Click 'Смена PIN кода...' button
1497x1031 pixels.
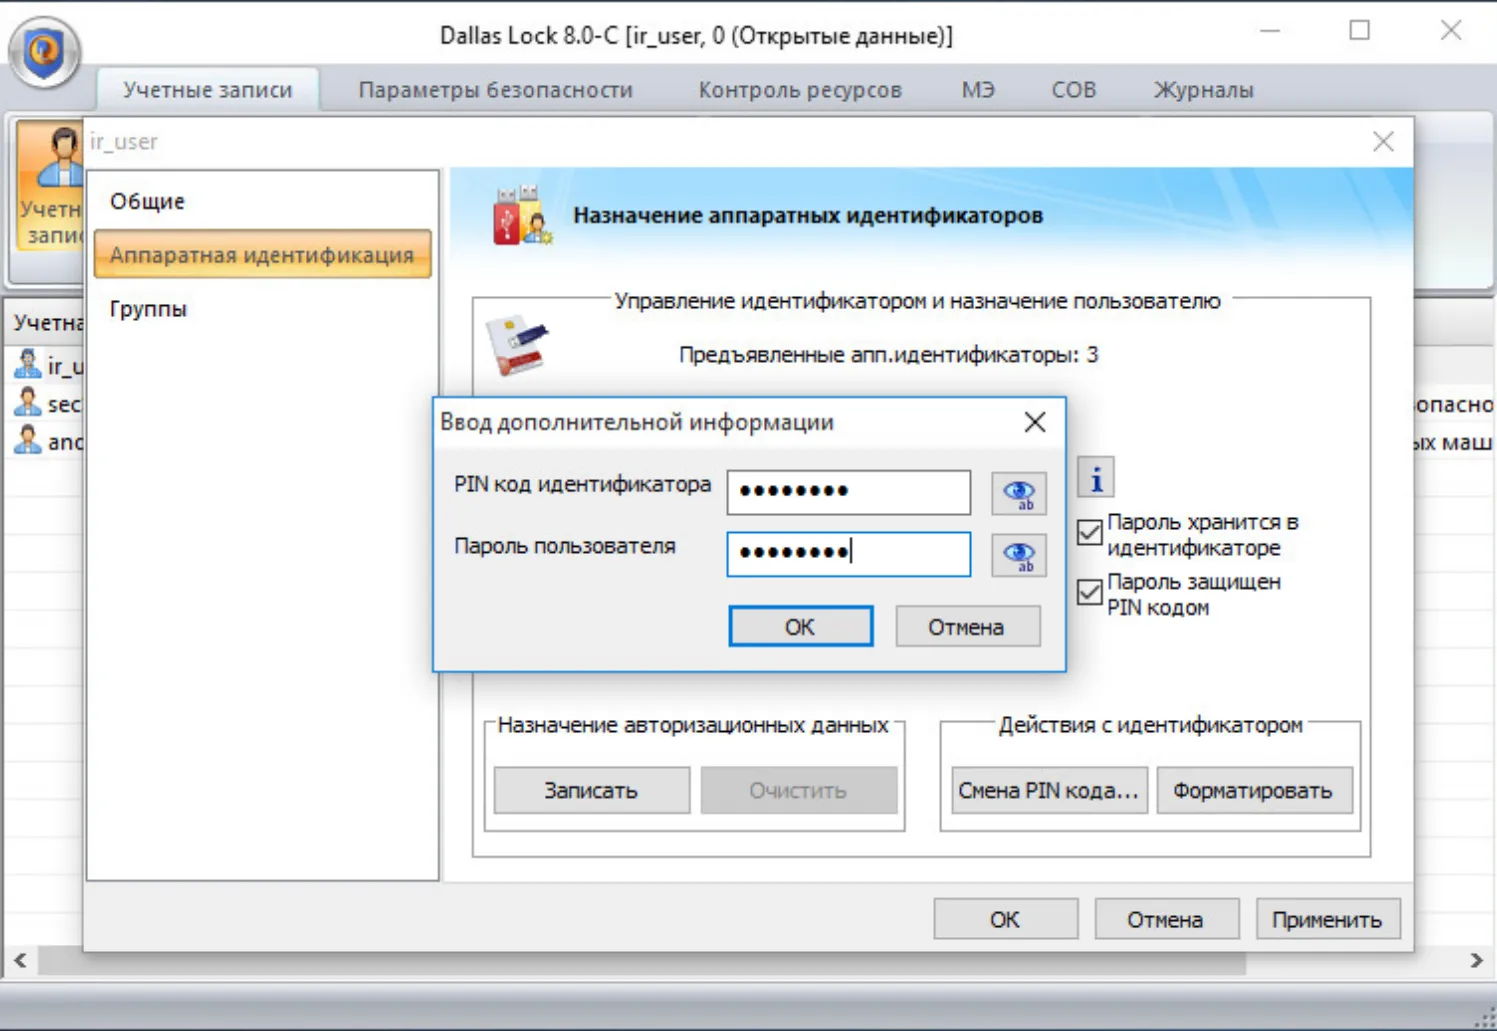click(x=1049, y=790)
